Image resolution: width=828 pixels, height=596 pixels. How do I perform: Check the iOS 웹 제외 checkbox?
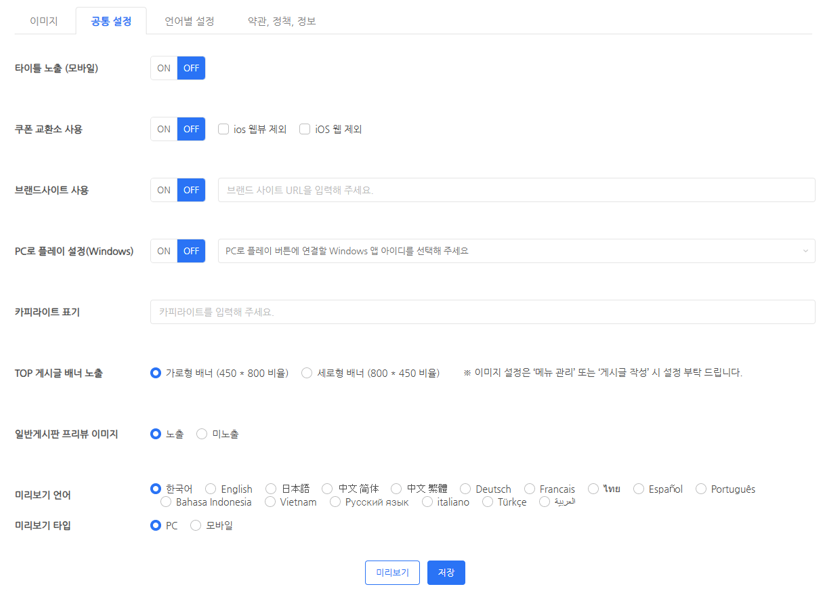[x=305, y=129]
